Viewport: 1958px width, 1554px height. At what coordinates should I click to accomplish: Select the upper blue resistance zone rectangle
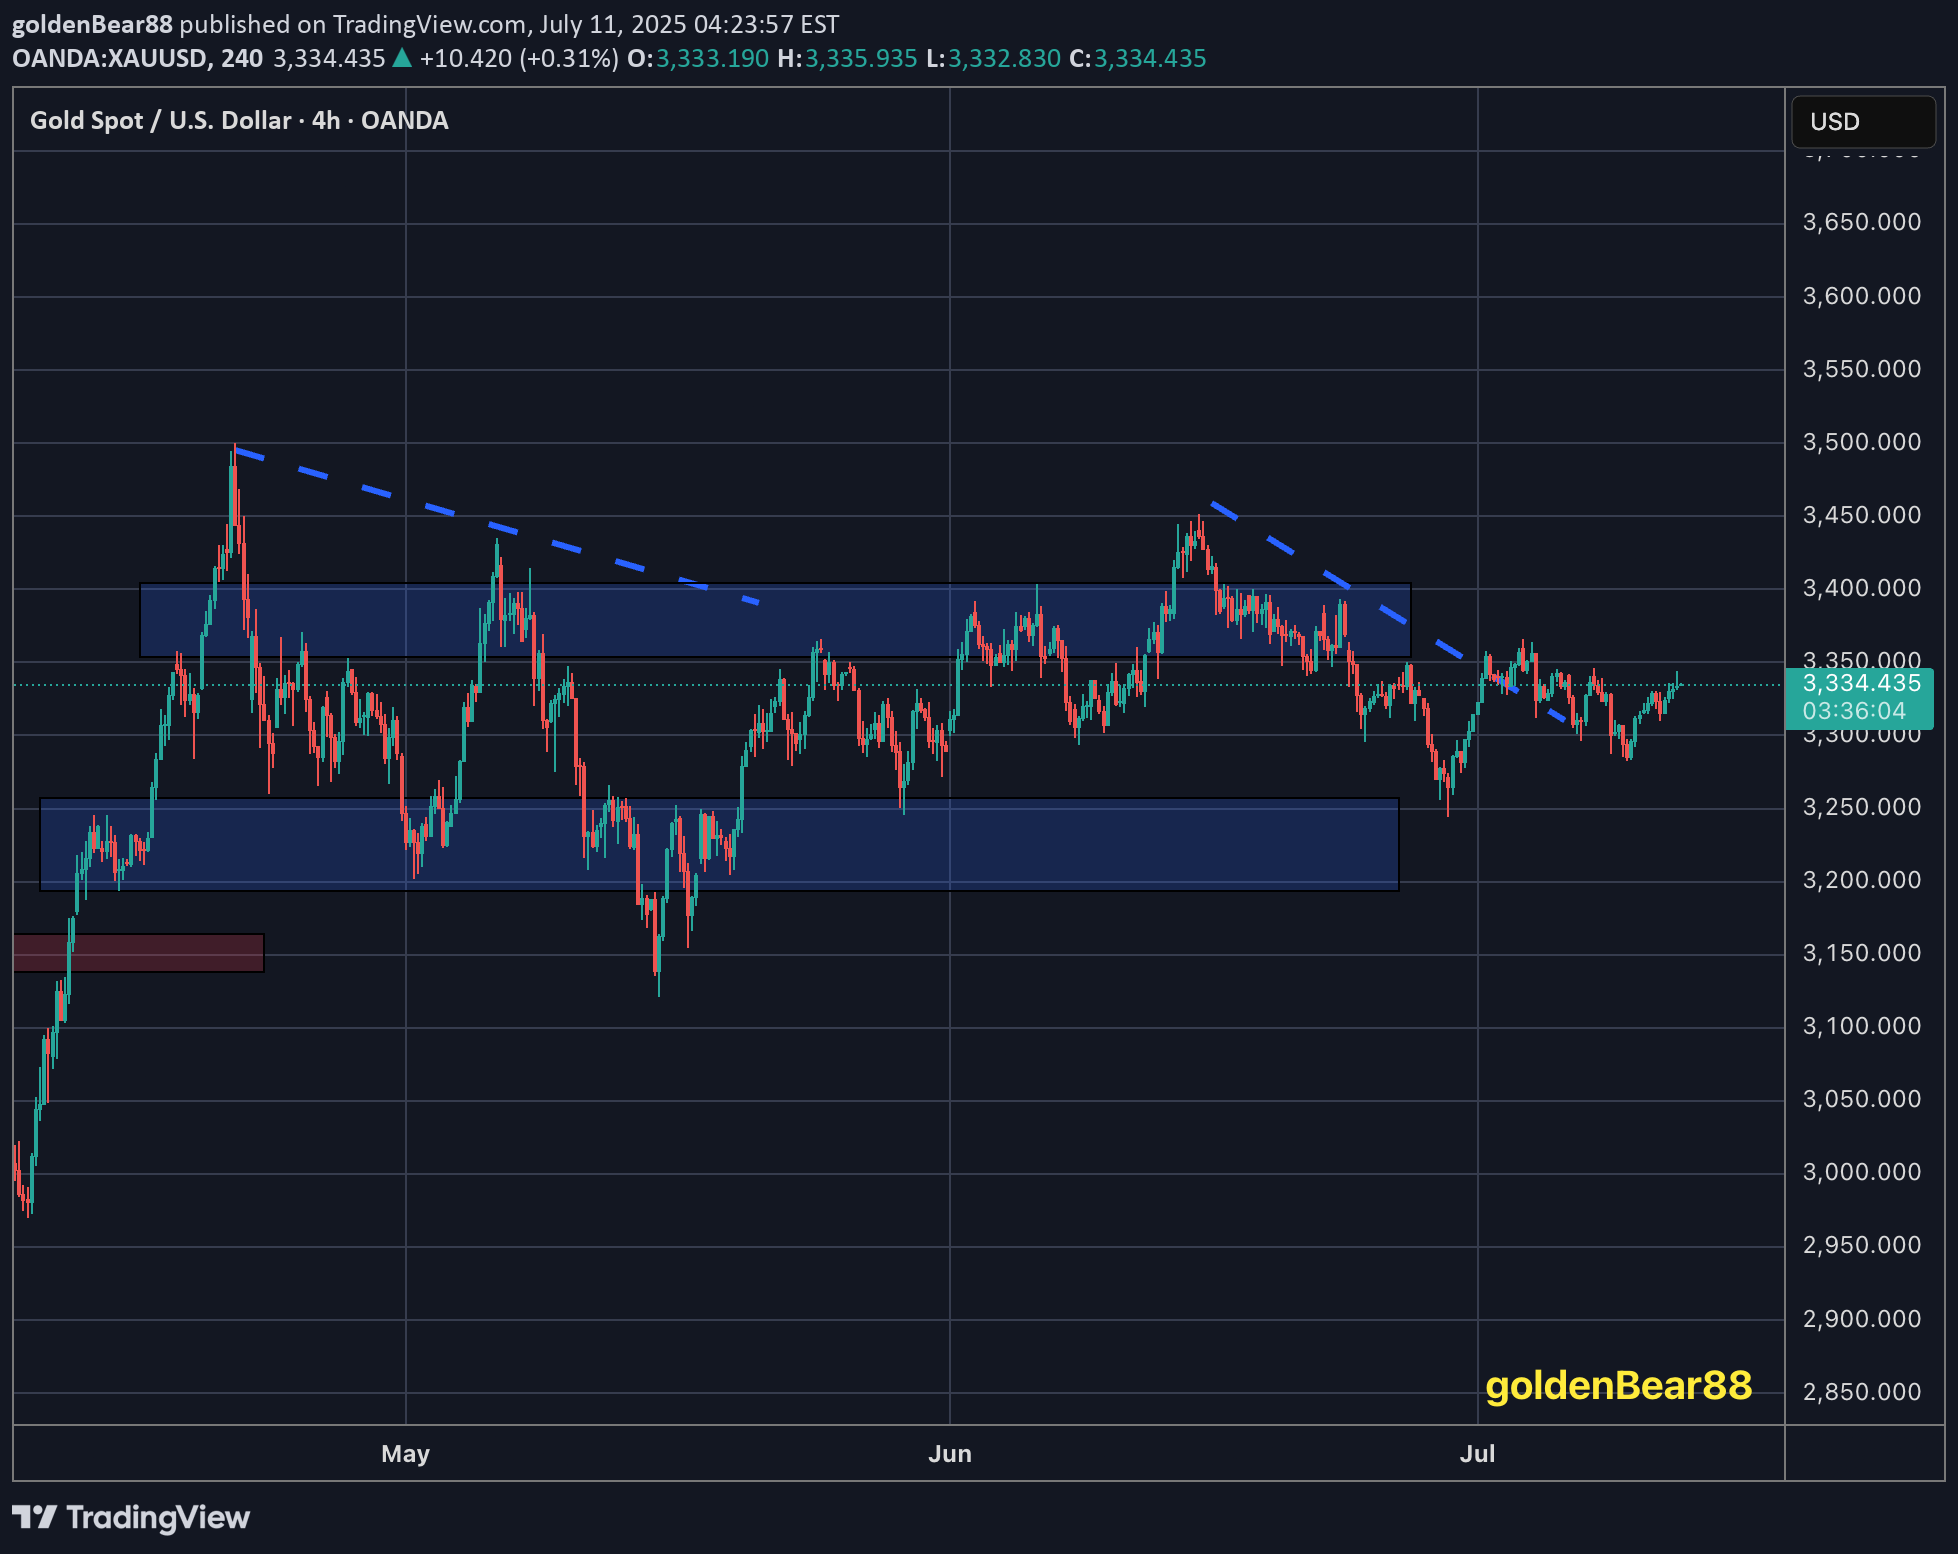coord(775,620)
